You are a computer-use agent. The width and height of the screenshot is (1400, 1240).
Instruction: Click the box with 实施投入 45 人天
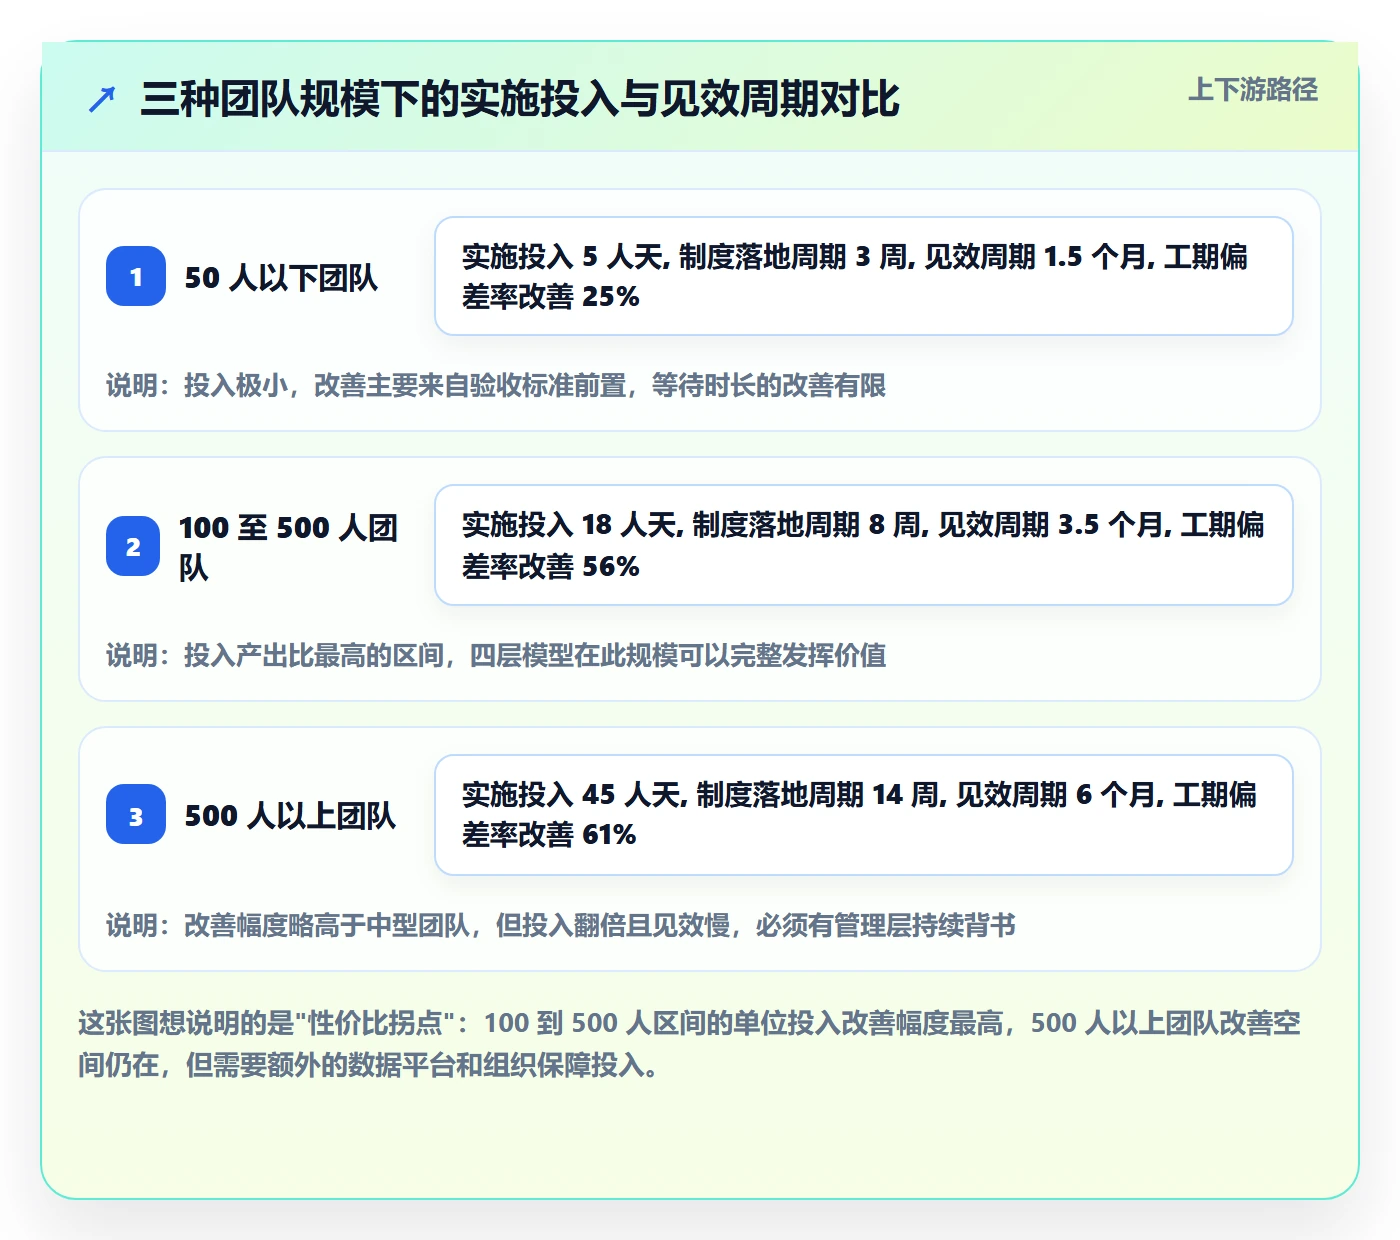coord(864,815)
